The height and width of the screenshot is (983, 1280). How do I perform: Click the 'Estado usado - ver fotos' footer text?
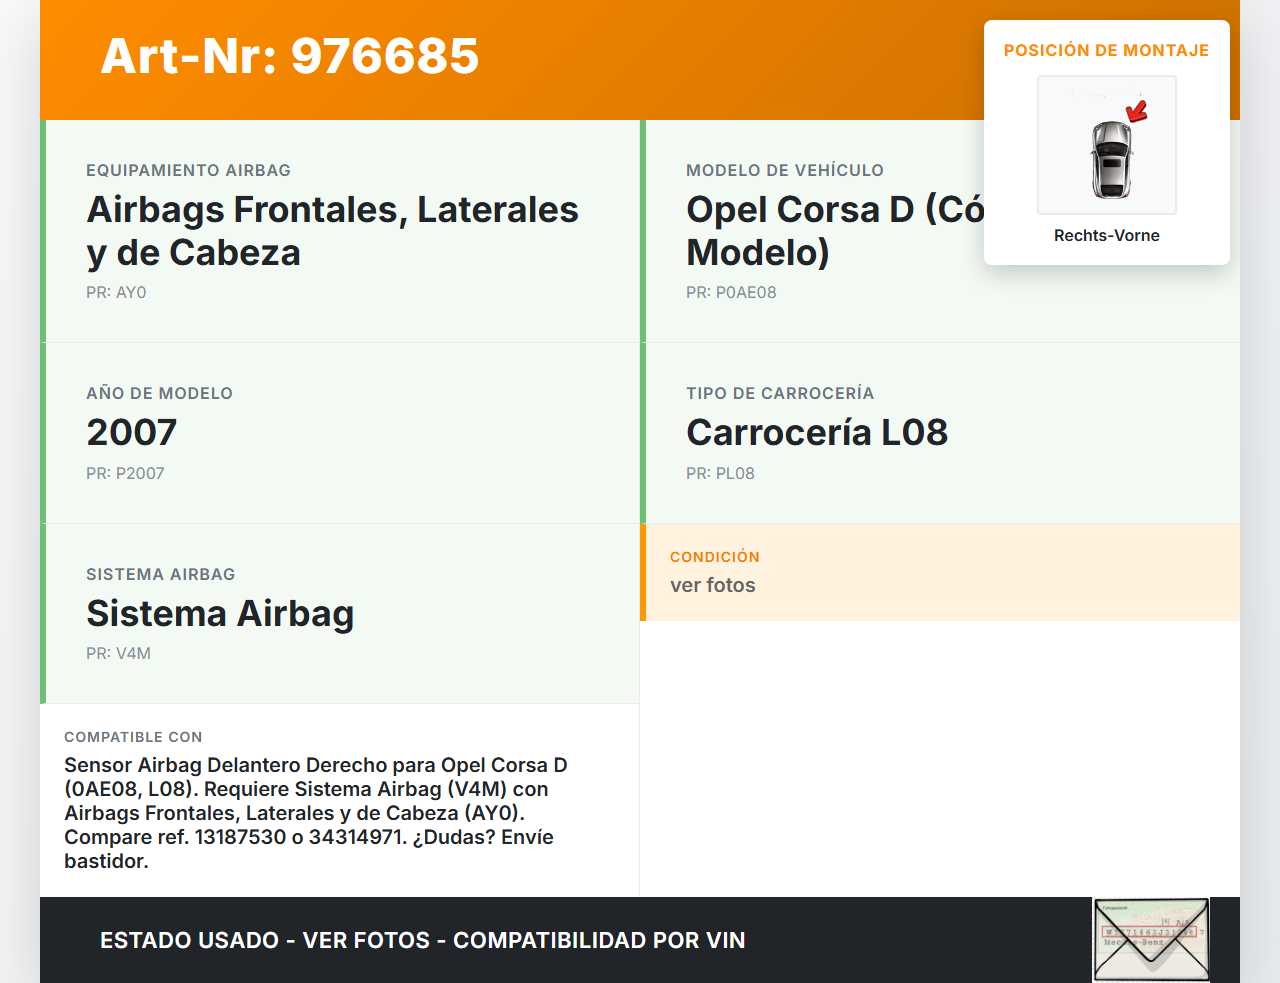click(x=422, y=940)
